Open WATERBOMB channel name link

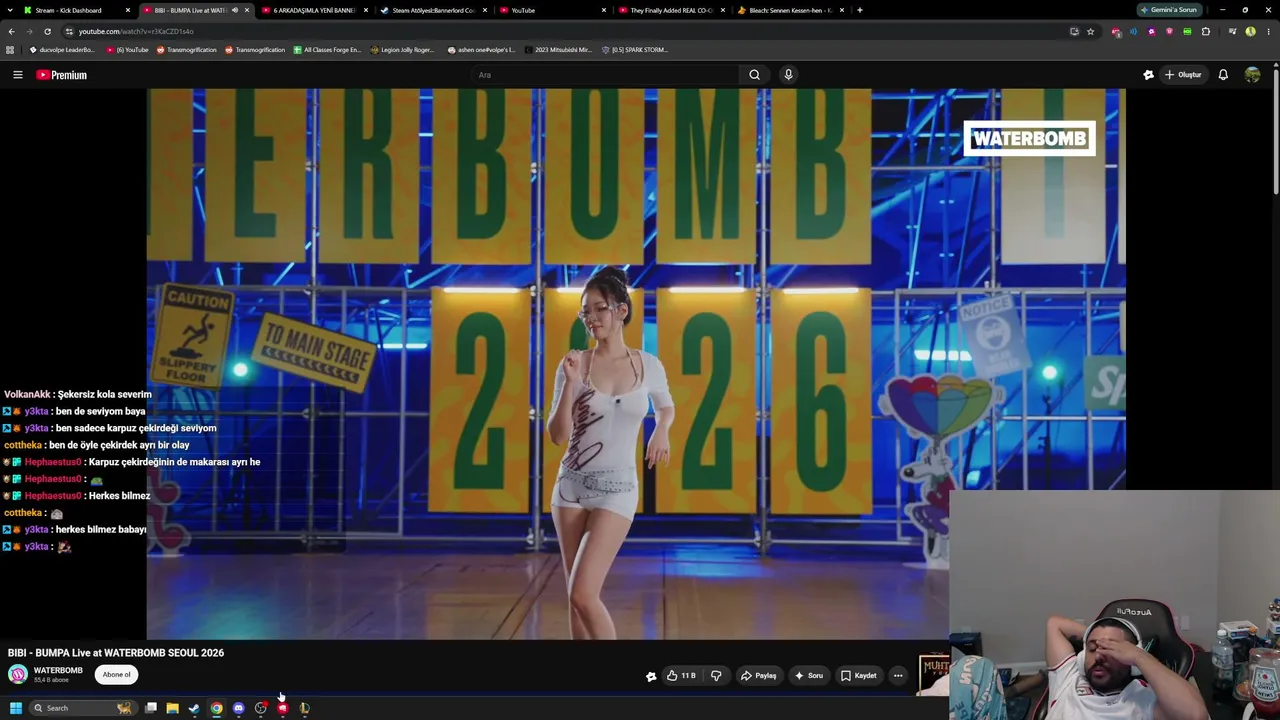tap(58, 670)
